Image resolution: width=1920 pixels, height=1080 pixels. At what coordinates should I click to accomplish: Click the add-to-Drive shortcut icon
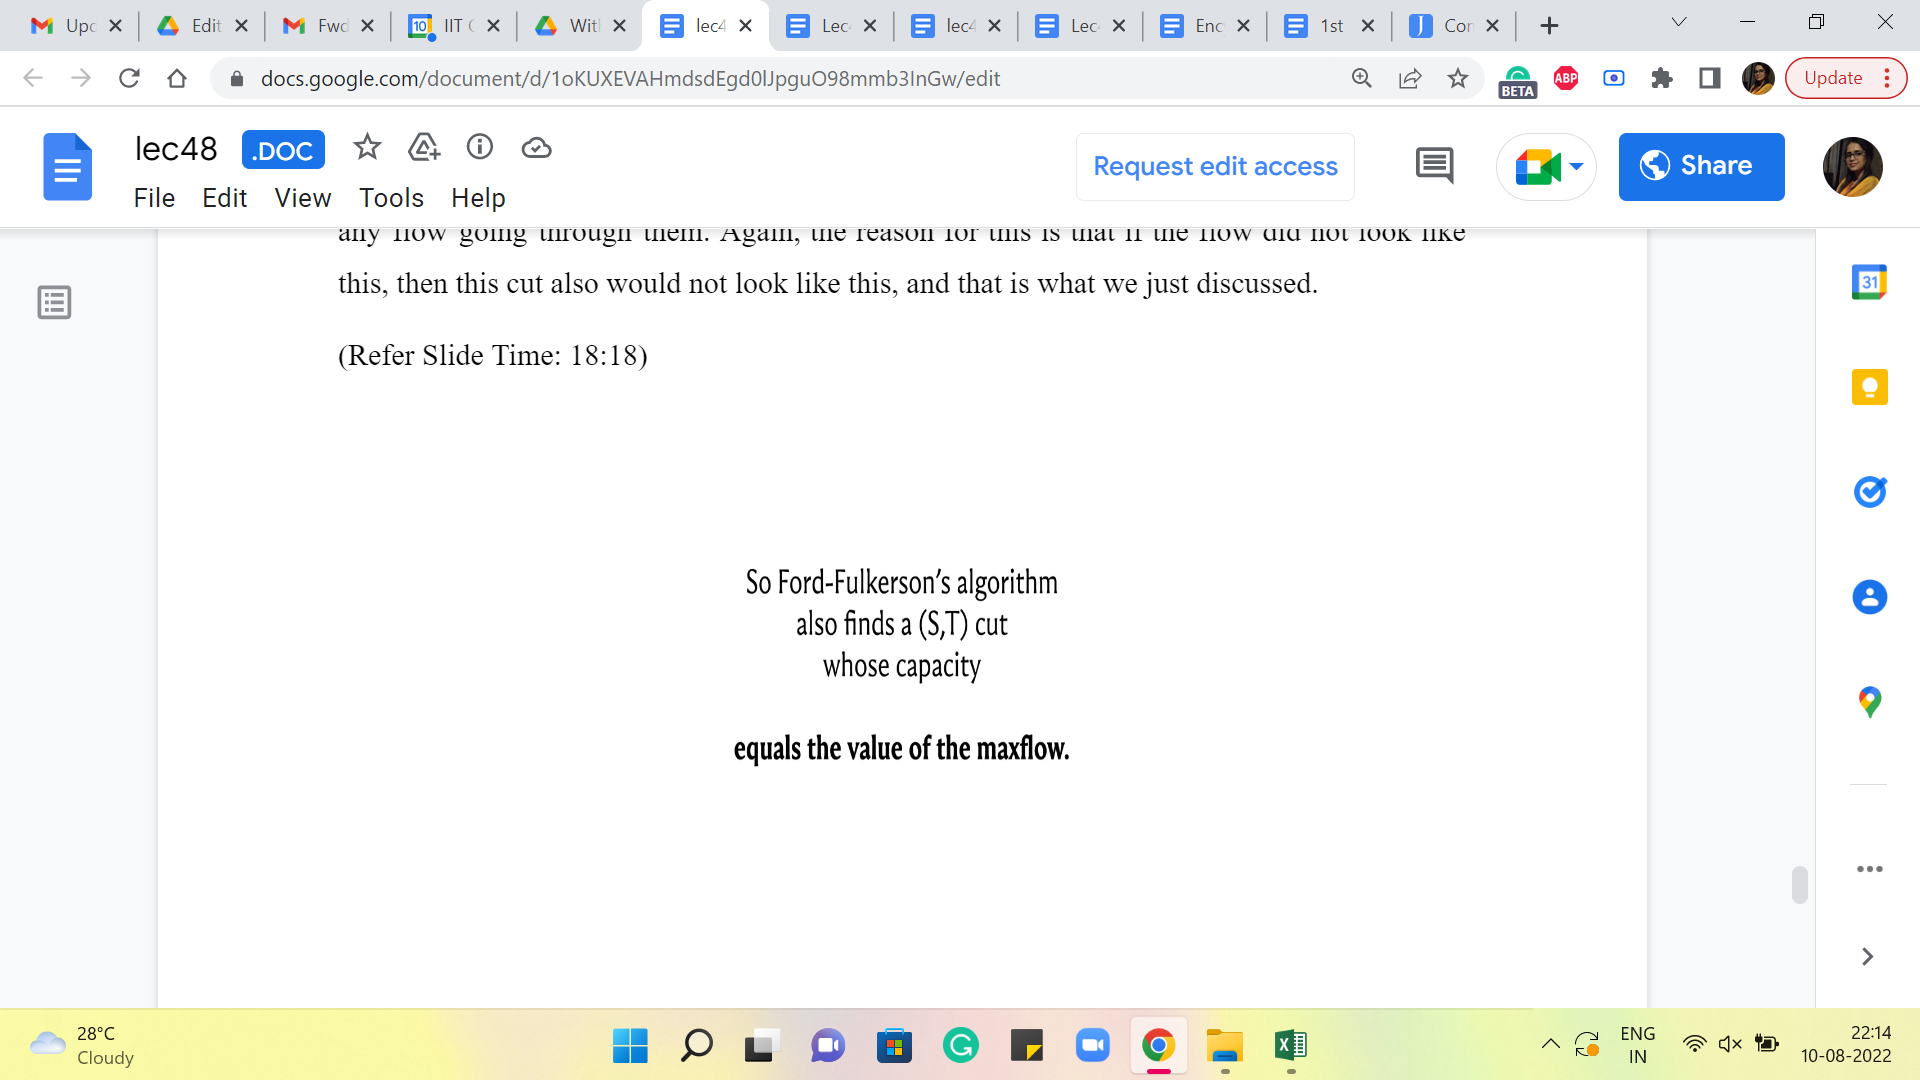click(x=424, y=148)
